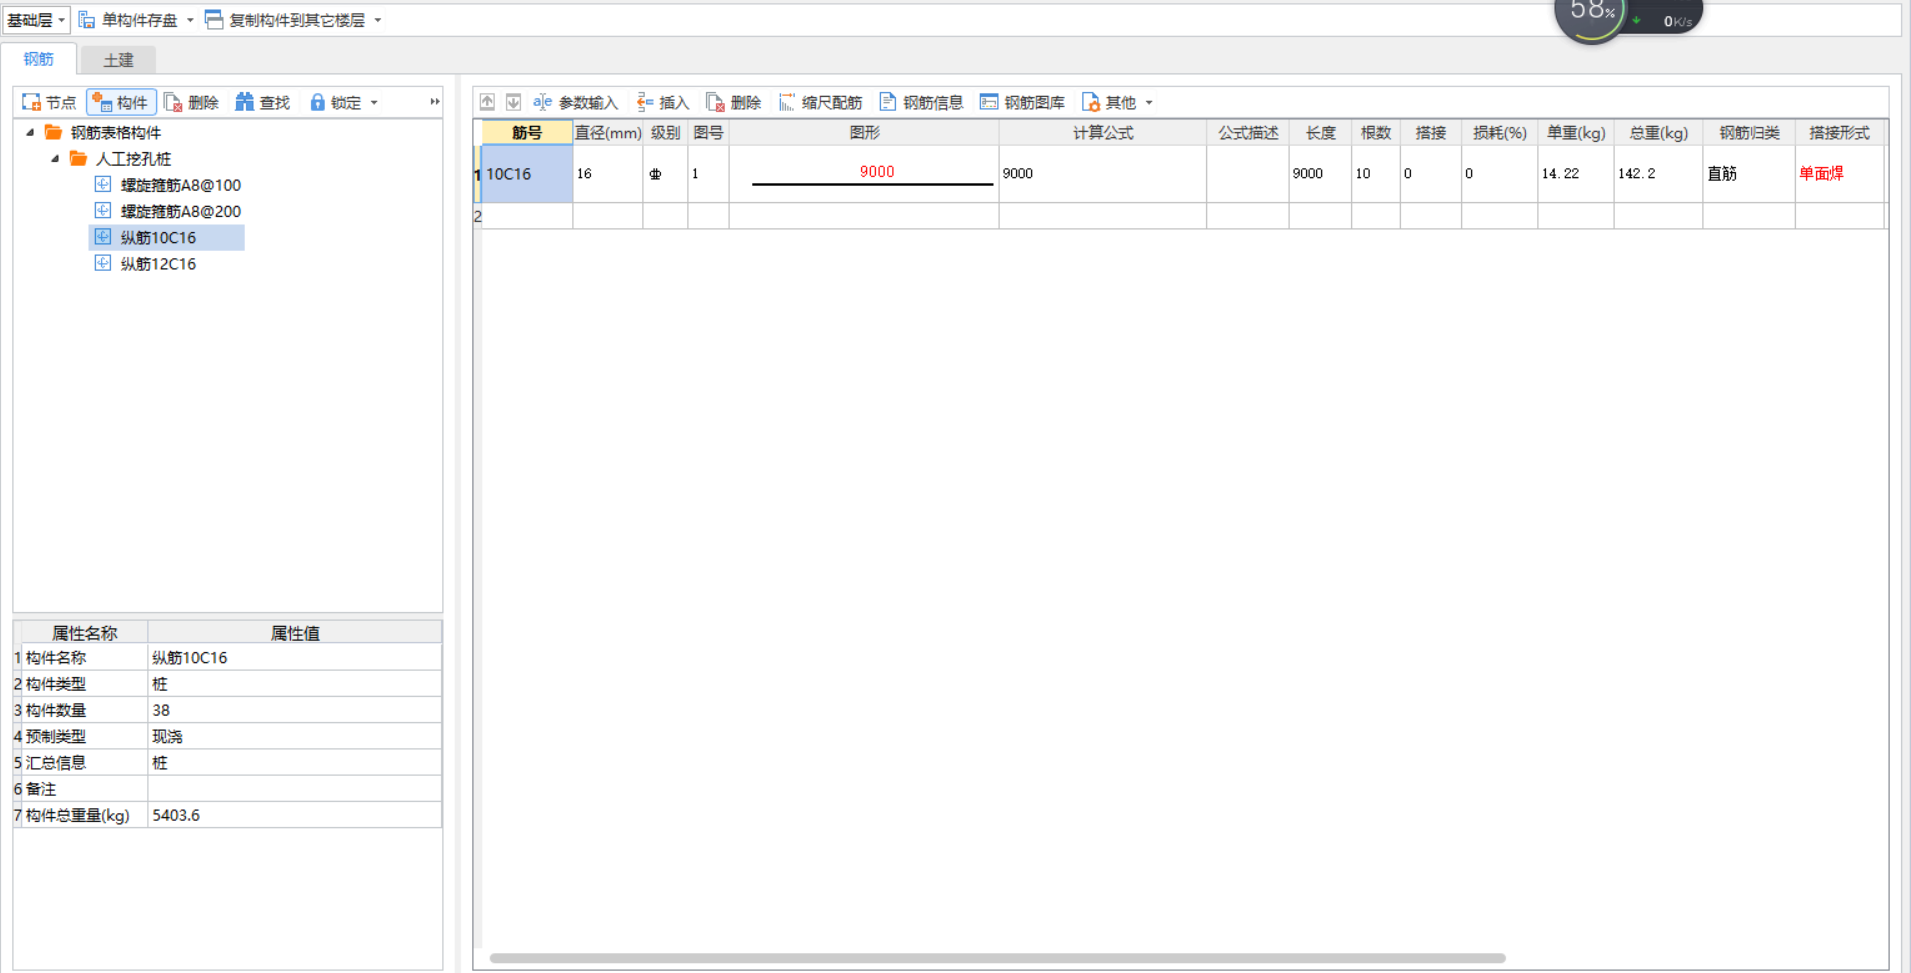This screenshot has height=973, width=1911.
Task: Select the row 1 header in the rebar table
Action: pyautogui.click(x=477, y=174)
